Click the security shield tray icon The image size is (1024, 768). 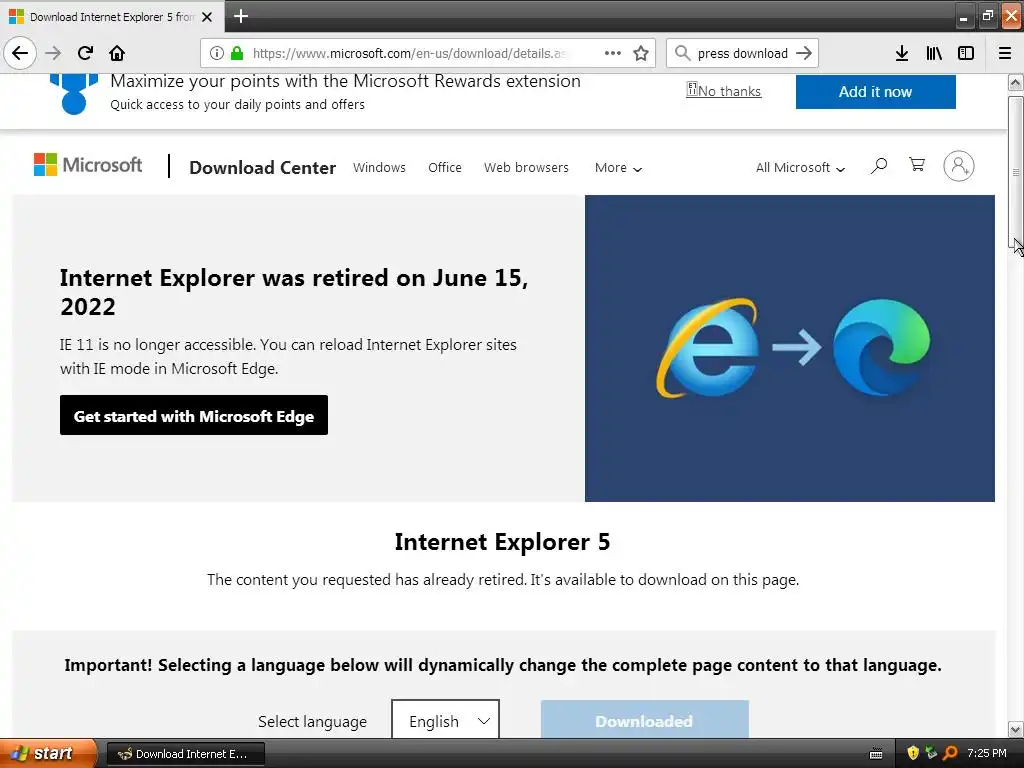pos(913,753)
